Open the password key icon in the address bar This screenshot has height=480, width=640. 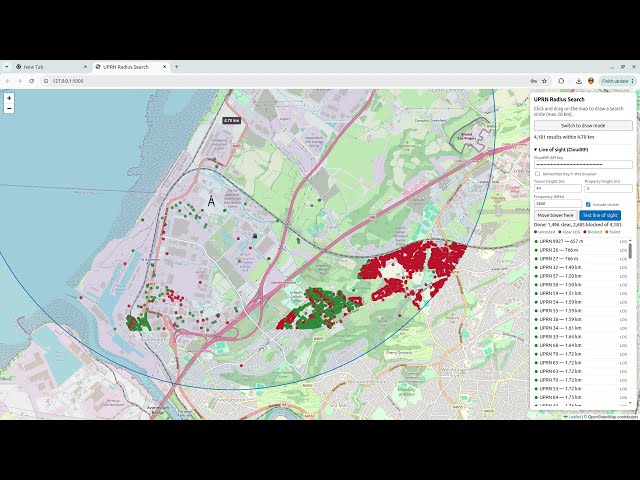[533, 81]
